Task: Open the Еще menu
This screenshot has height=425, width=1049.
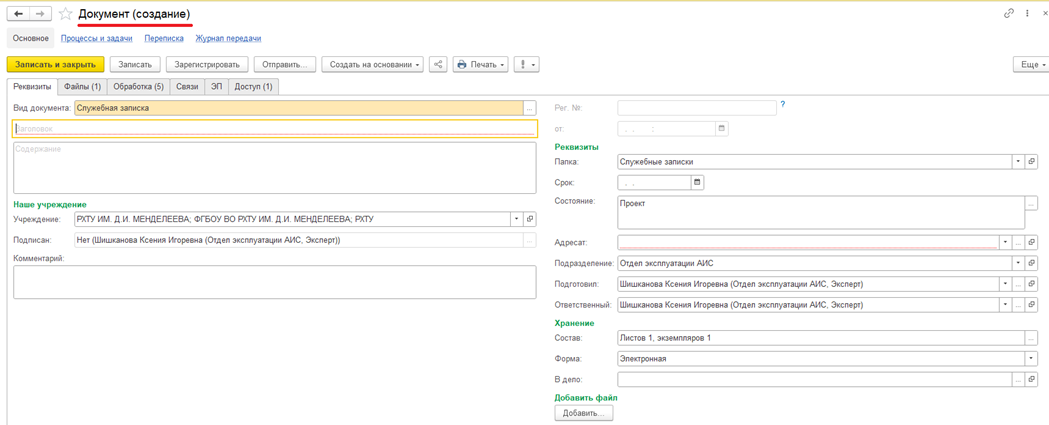Action: 1029,65
